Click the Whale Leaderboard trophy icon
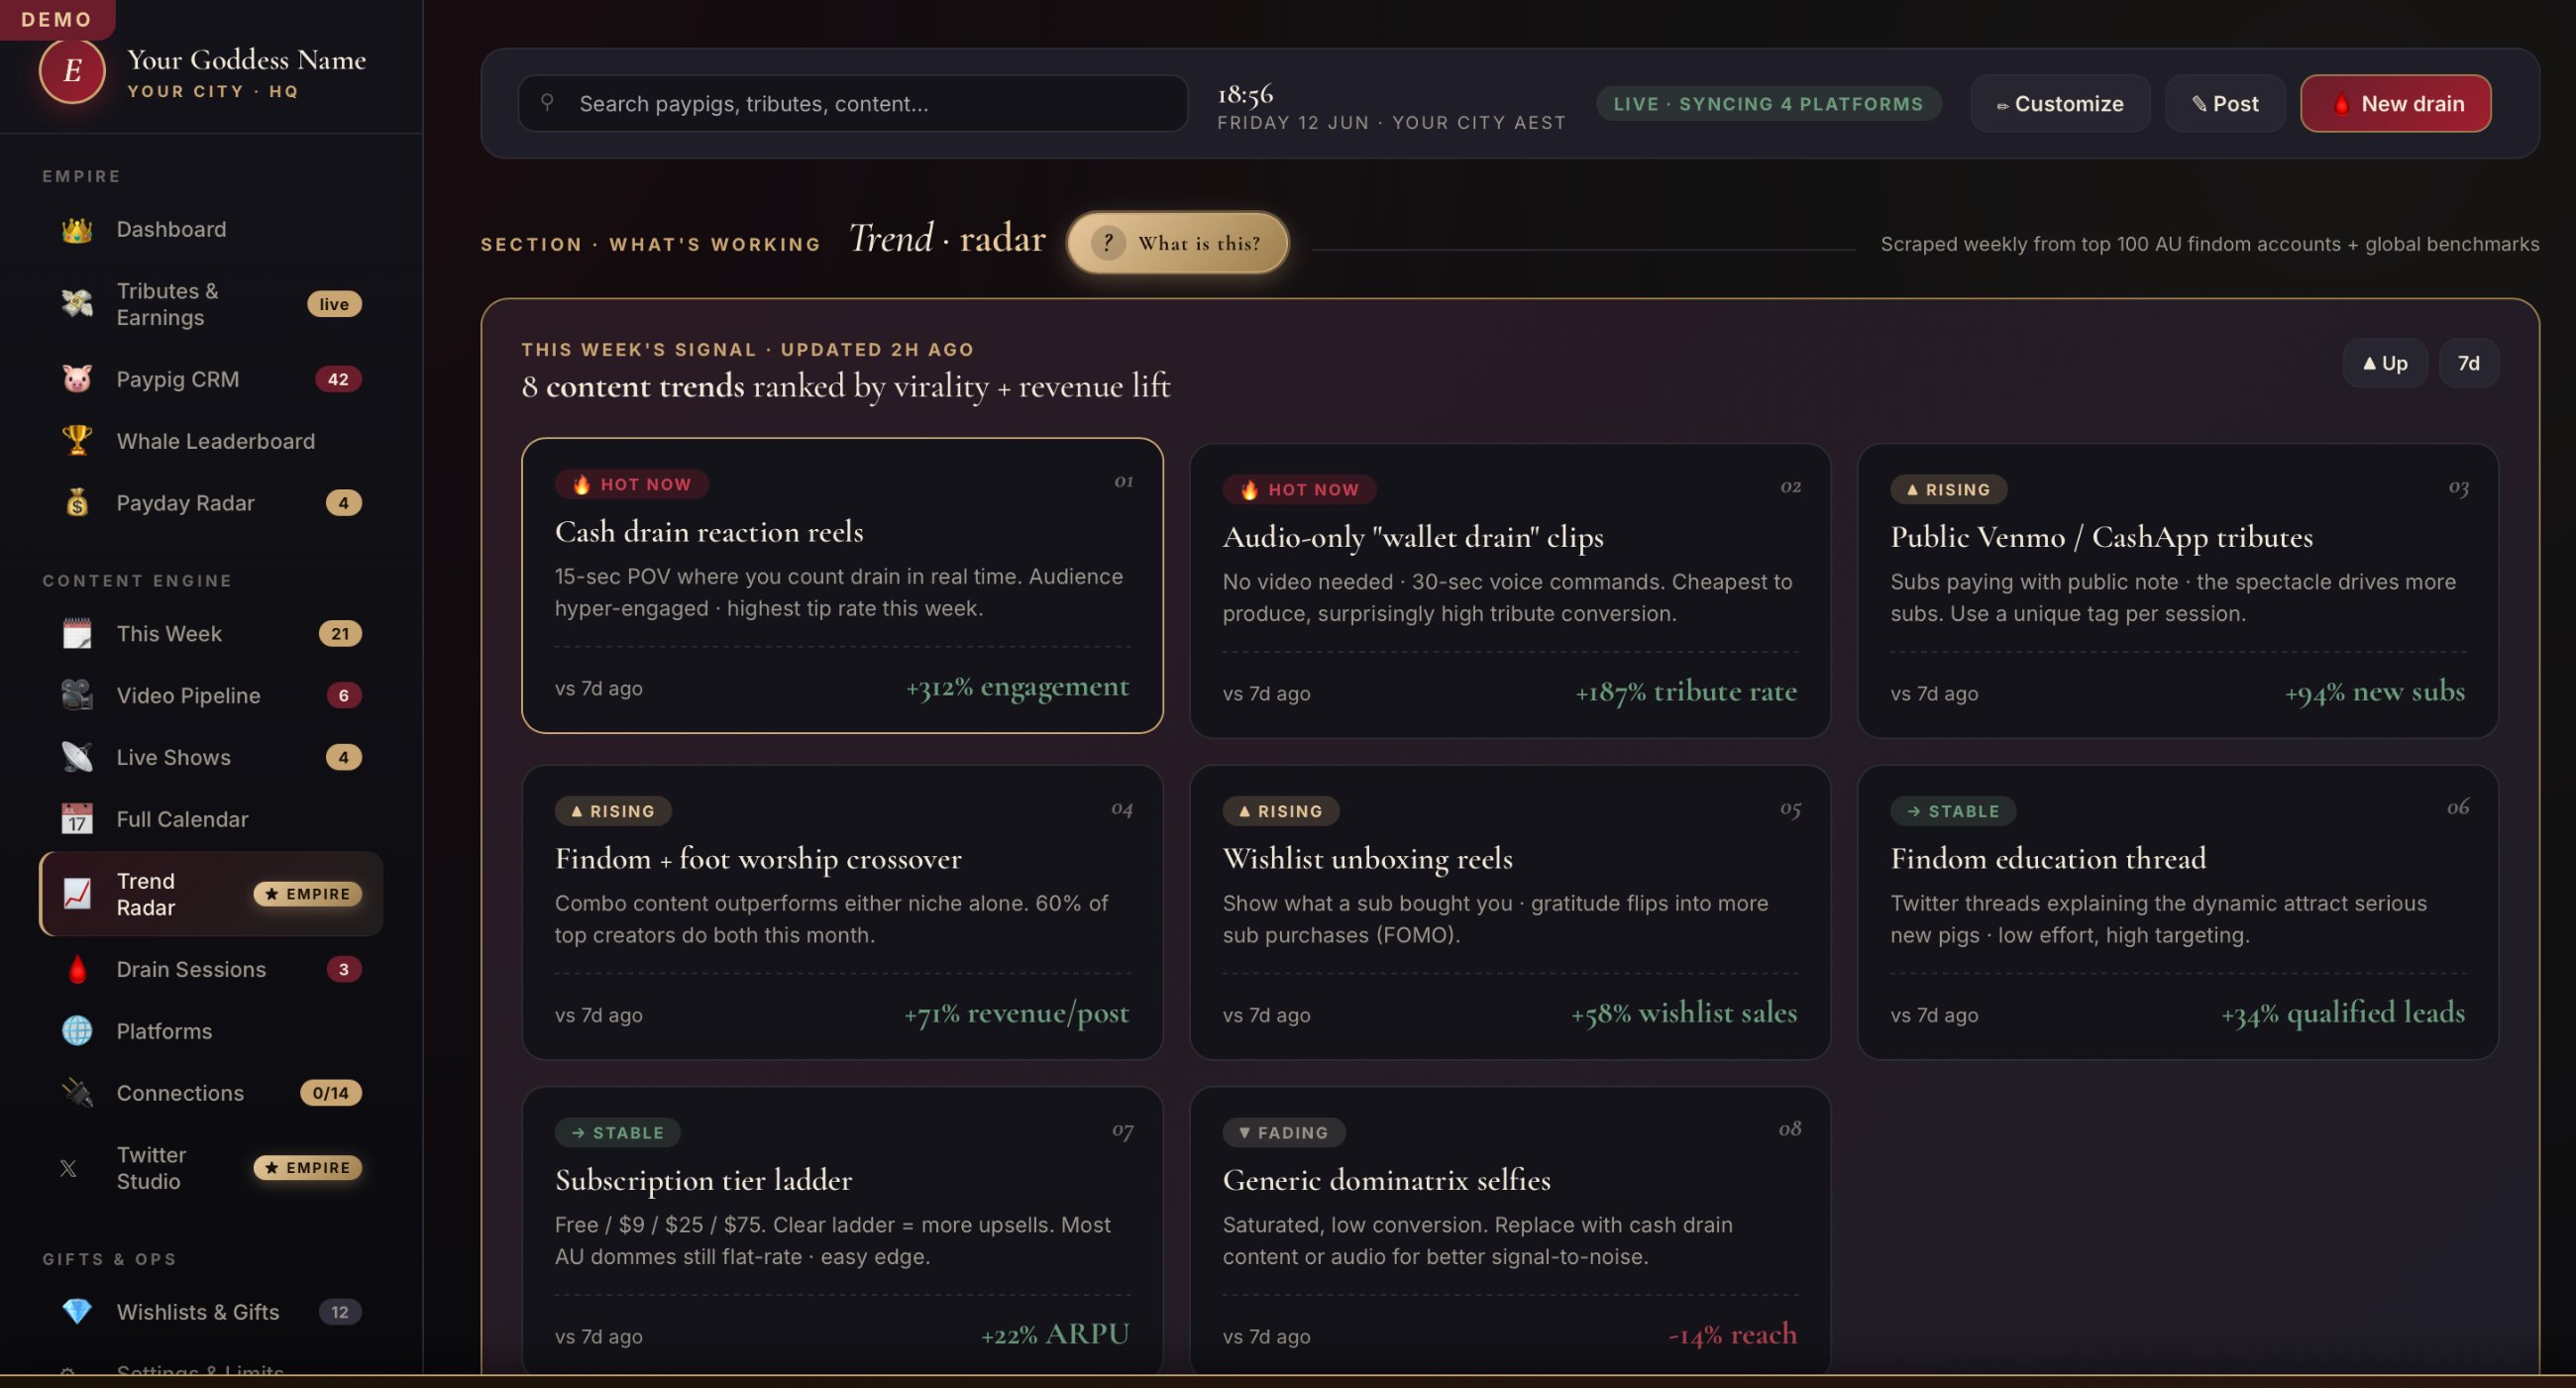This screenshot has height=1388, width=2576. (77, 441)
